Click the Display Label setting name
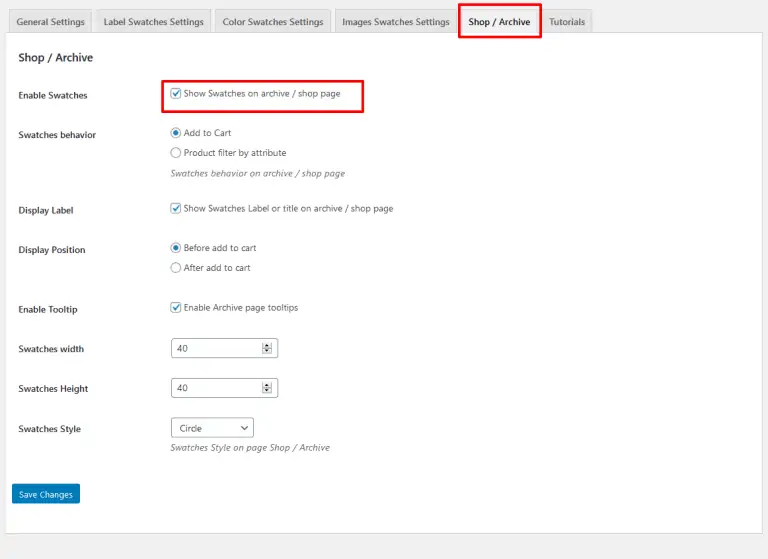768x559 pixels. pyautogui.click(x=46, y=210)
